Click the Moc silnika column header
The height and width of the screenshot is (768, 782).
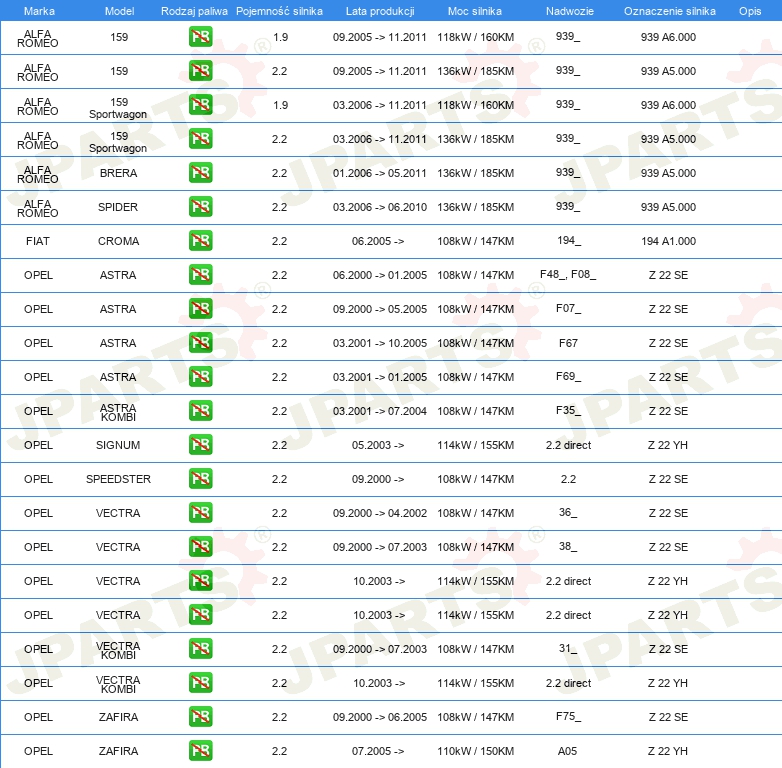(475, 11)
